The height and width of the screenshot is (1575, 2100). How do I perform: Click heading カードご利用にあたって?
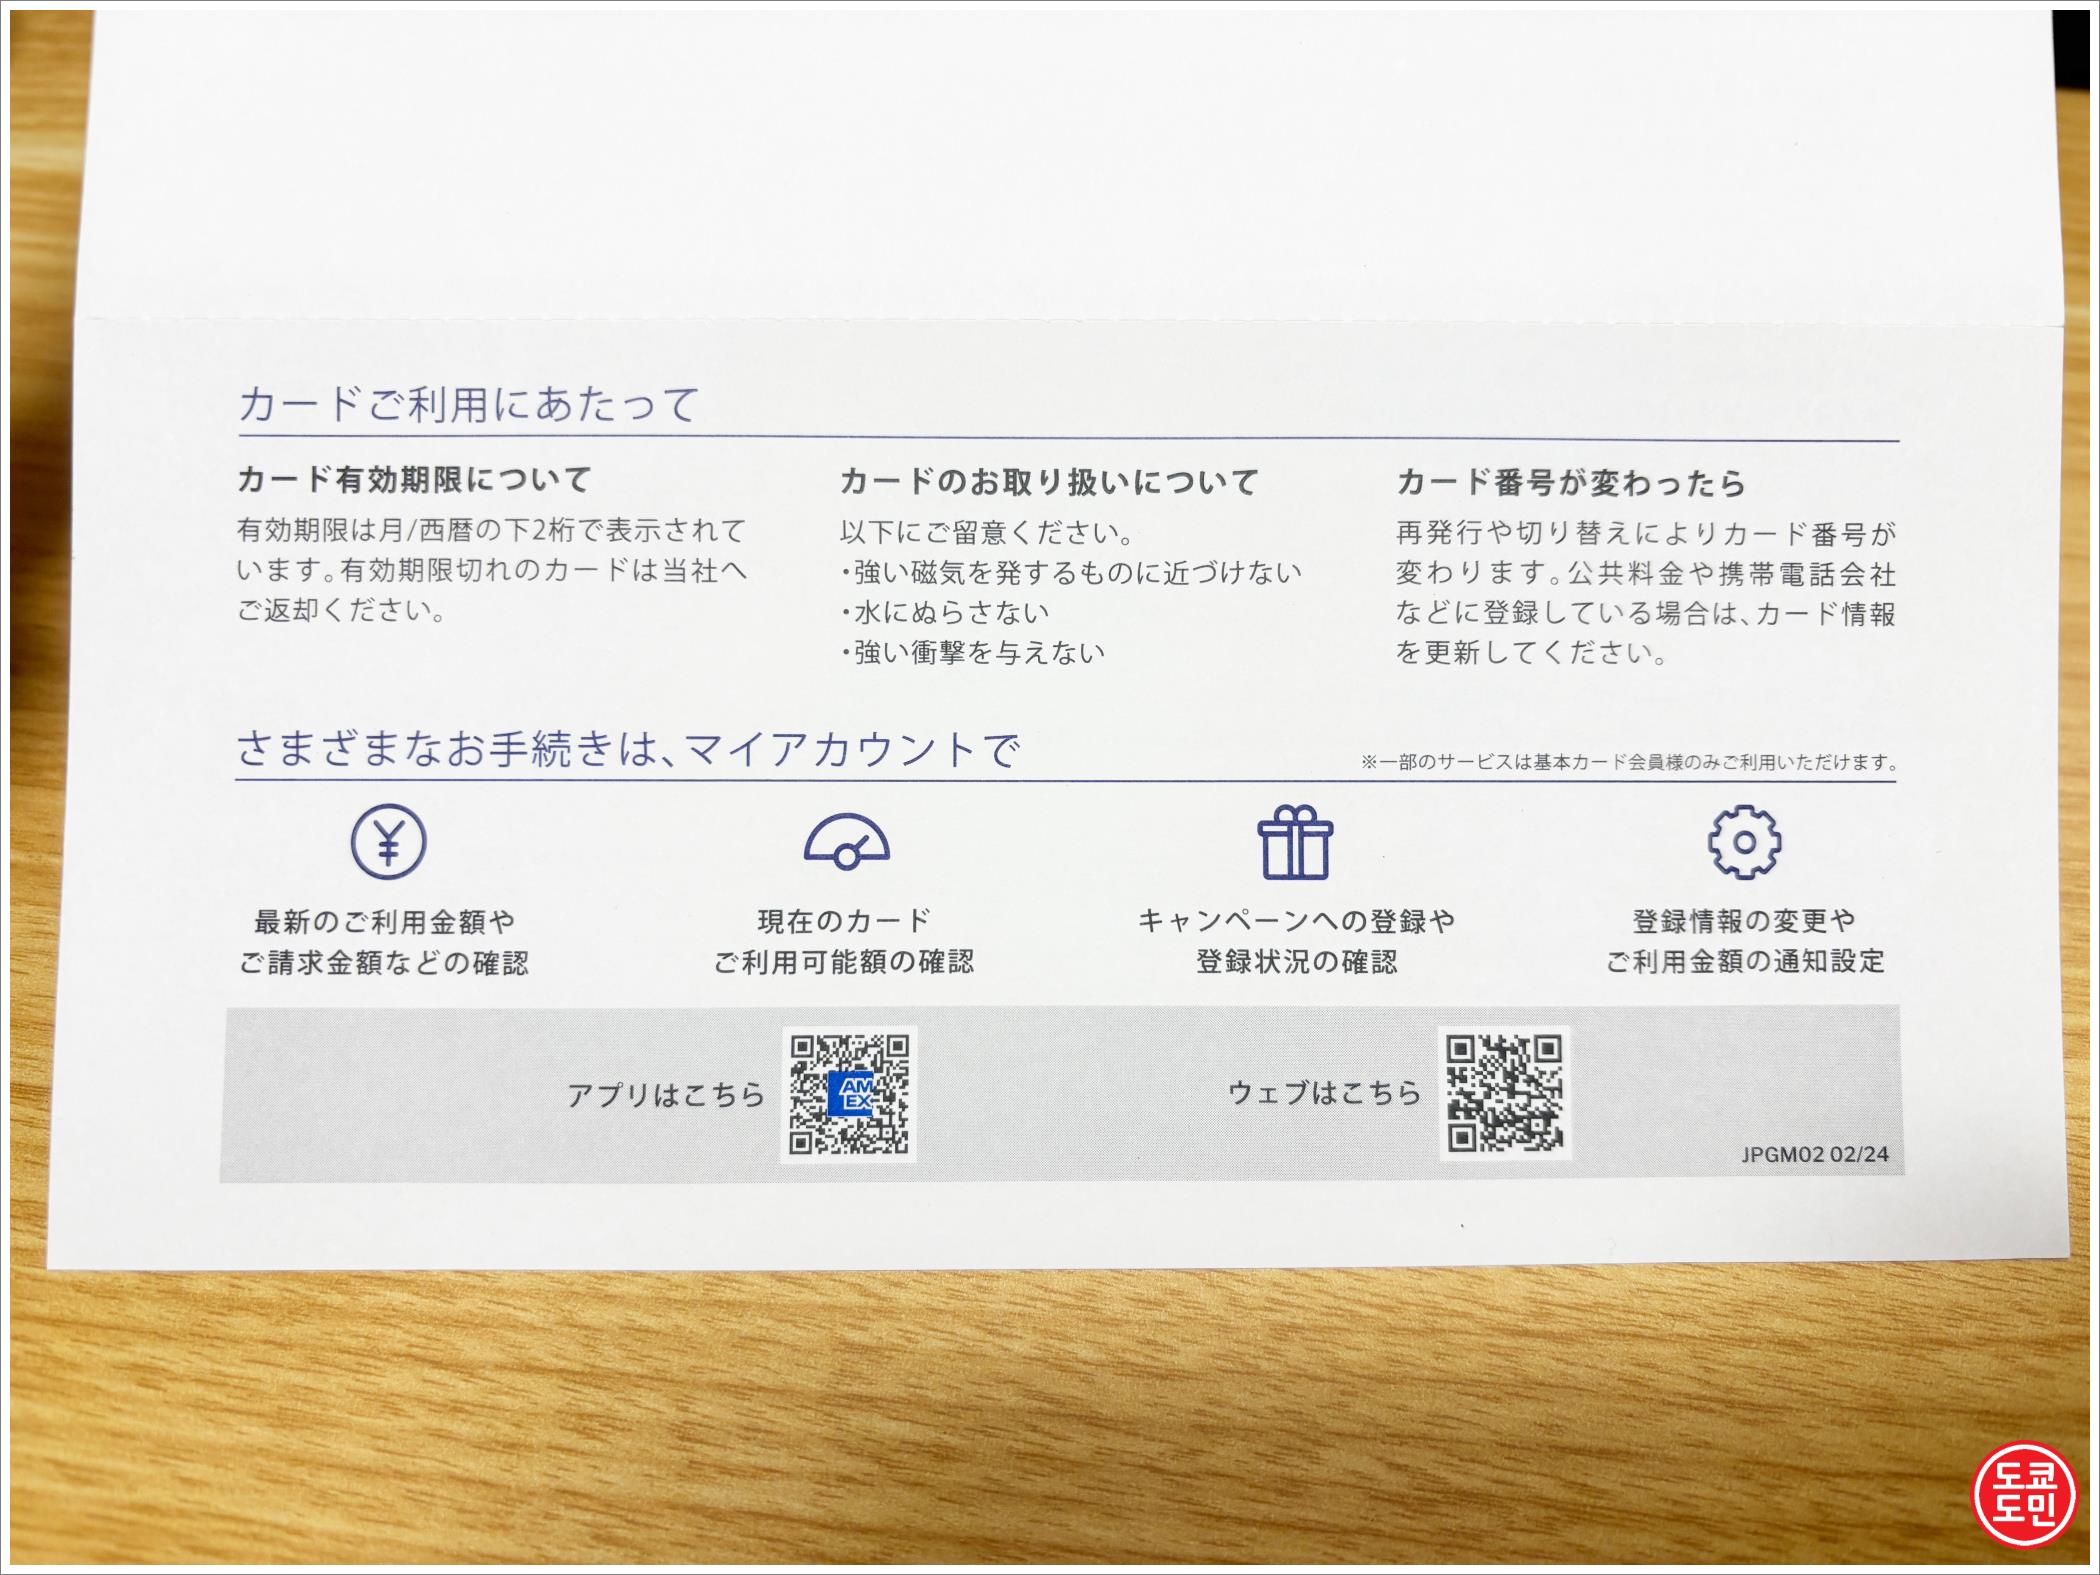[x=468, y=405]
